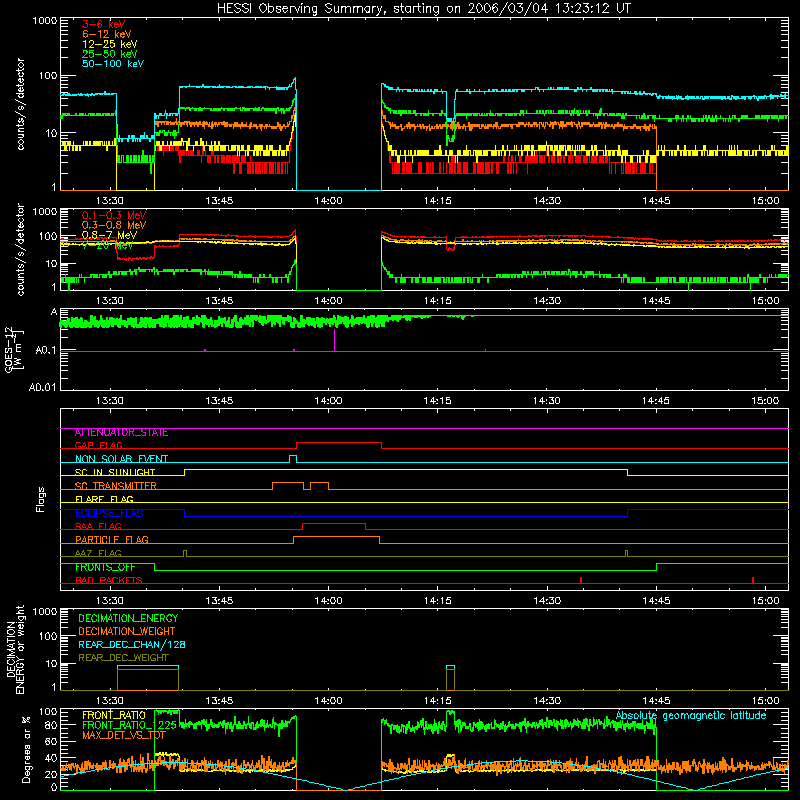Click the A0.01 tick label on GOES axis
Viewport: 800px width, 800px height.
(x=42, y=387)
